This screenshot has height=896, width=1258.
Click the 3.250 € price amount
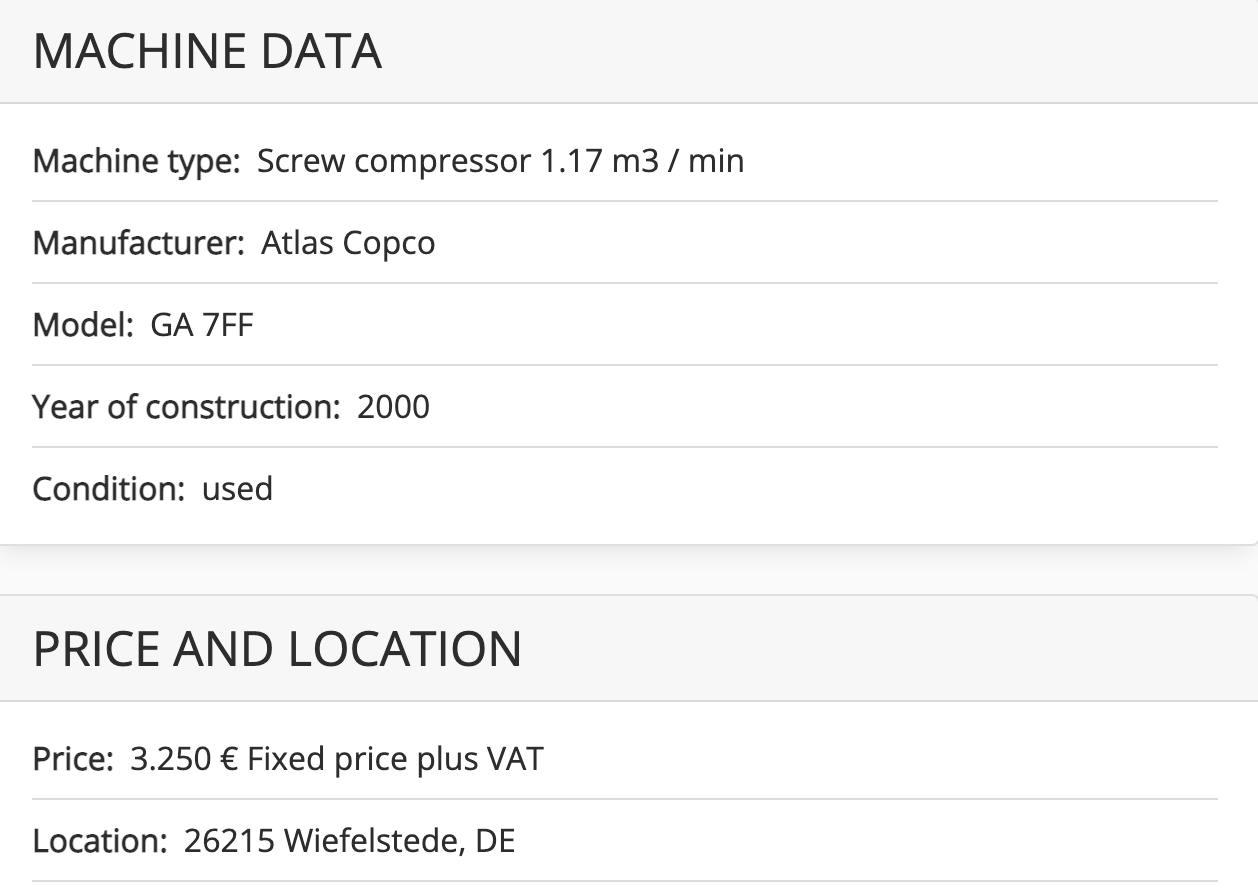point(183,759)
